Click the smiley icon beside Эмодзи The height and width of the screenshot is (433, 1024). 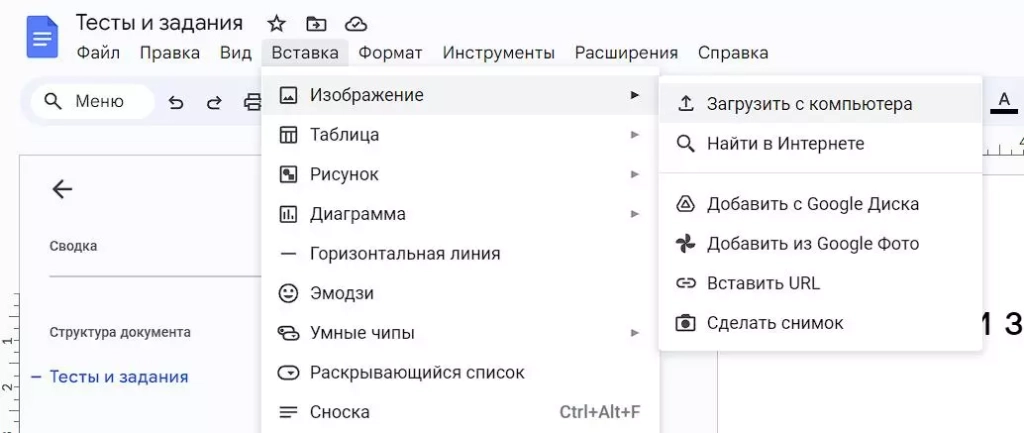[x=288, y=293]
